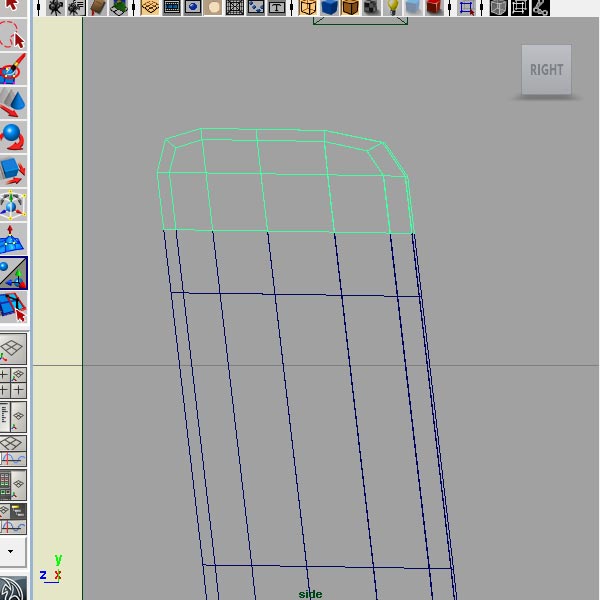
Task: Toggle Textured display mode
Action: click(x=371, y=8)
